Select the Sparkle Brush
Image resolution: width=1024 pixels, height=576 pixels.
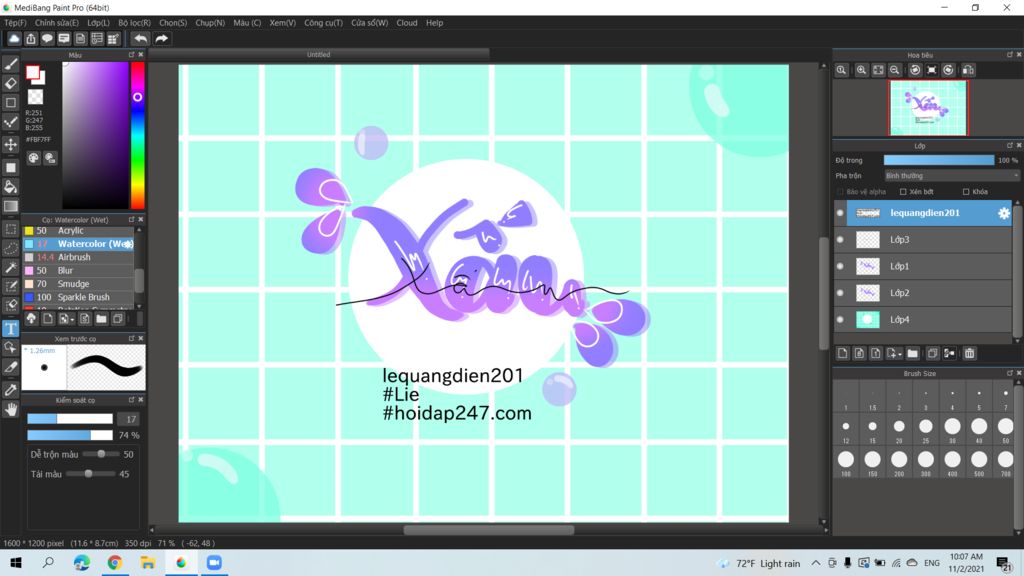point(78,297)
